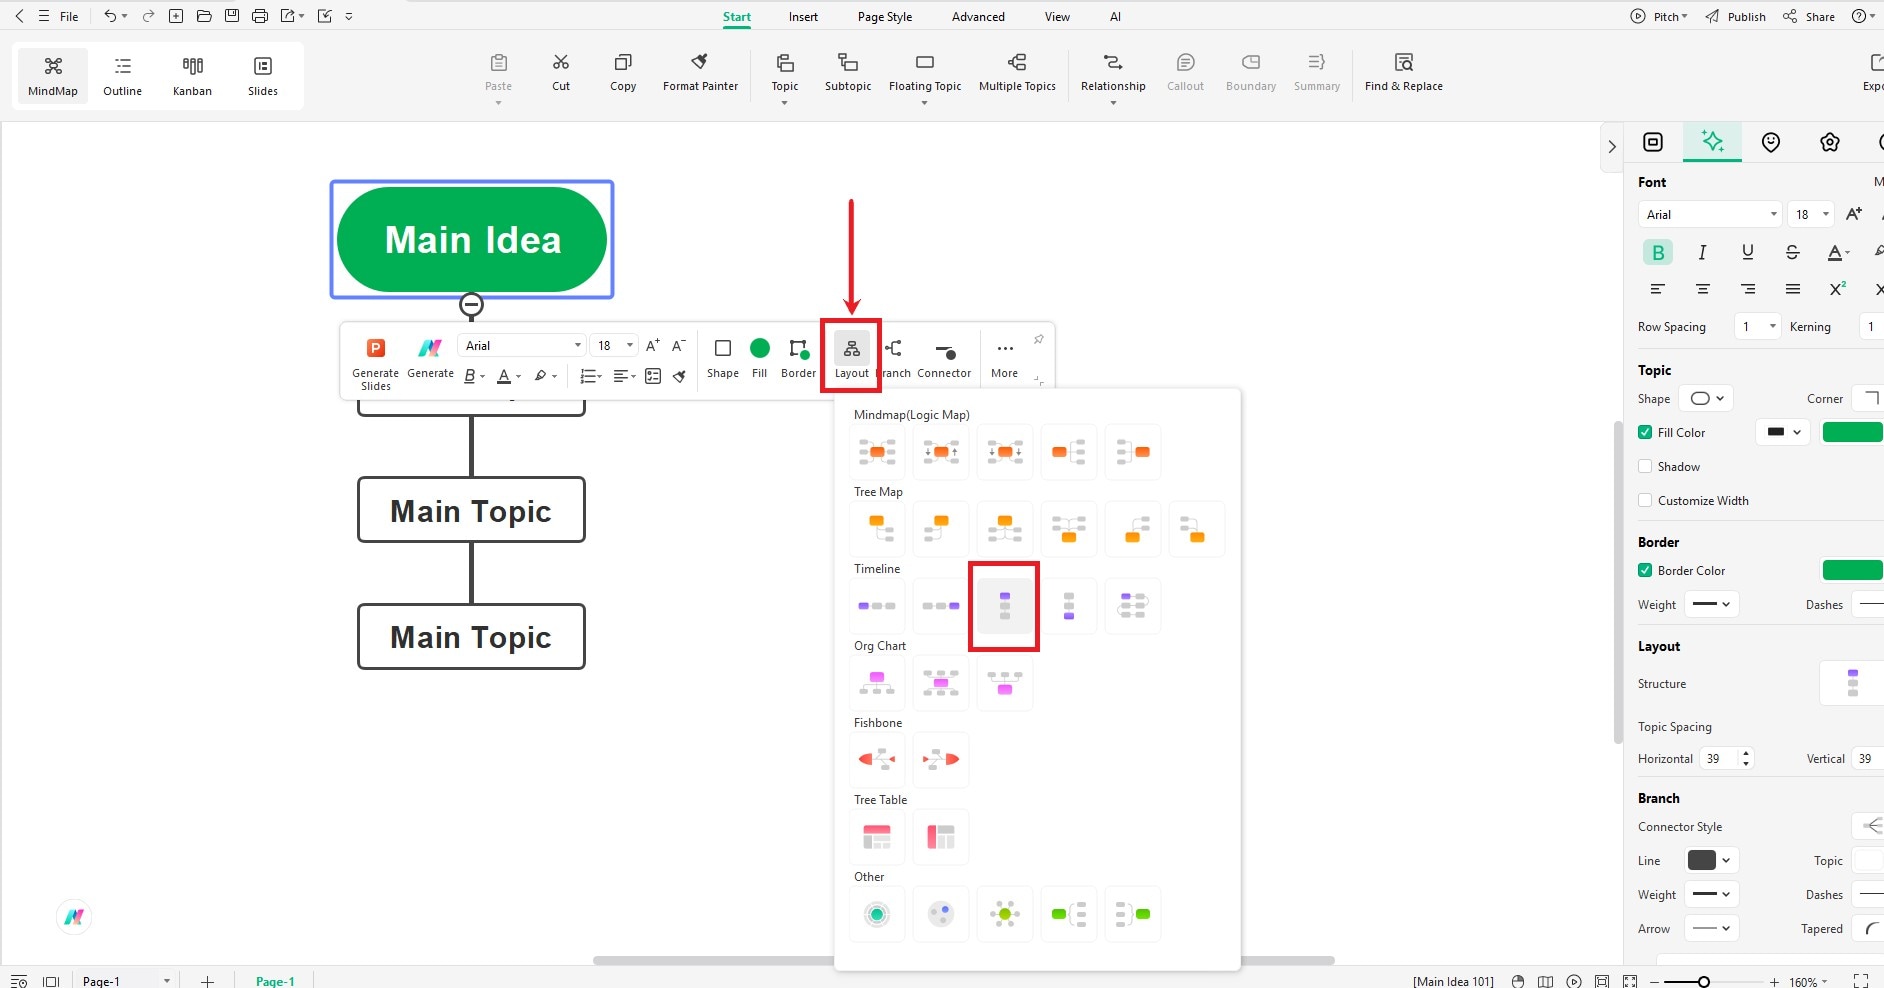Select the radial circle layout under Other
The image size is (1884, 988).
pos(877,914)
